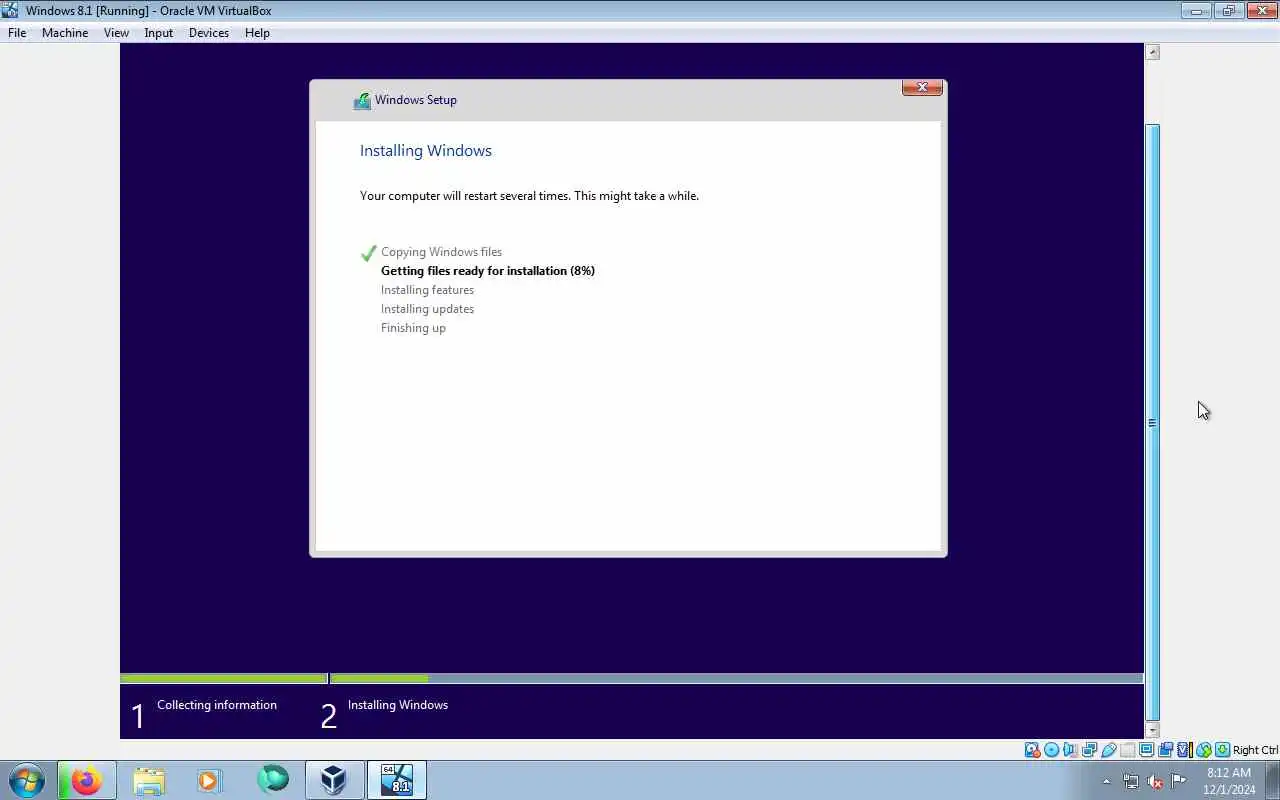This screenshot has height=800, width=1280.
Task: Click the keyboard capture green arrow icon
Action: [x=1222, y=750]
